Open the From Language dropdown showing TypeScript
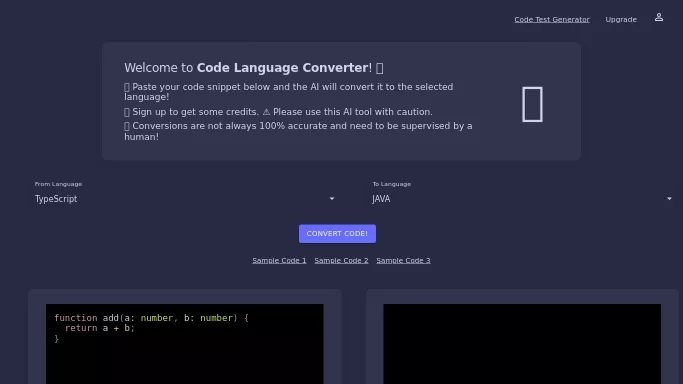This screenshot has height=384, width=683. 185,199
